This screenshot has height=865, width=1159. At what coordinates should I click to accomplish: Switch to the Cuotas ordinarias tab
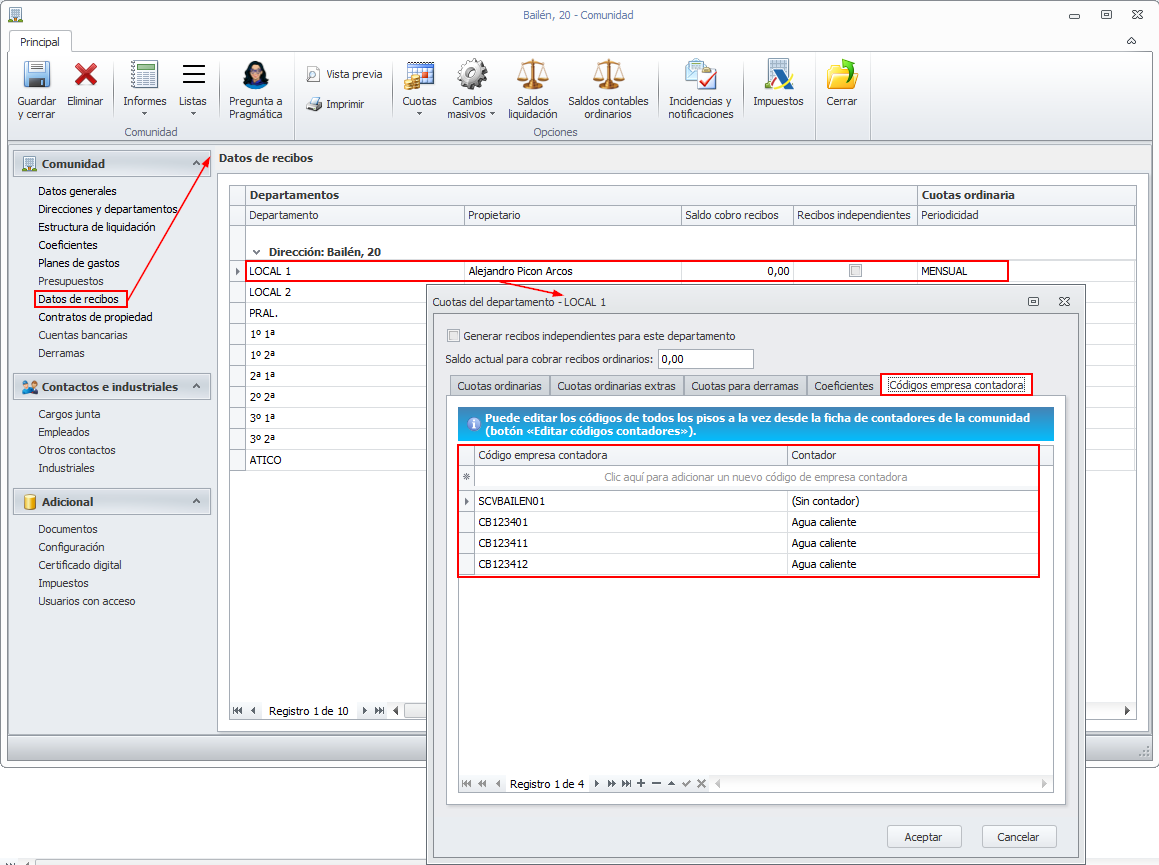pyautogui.click(x=499, y=386)
